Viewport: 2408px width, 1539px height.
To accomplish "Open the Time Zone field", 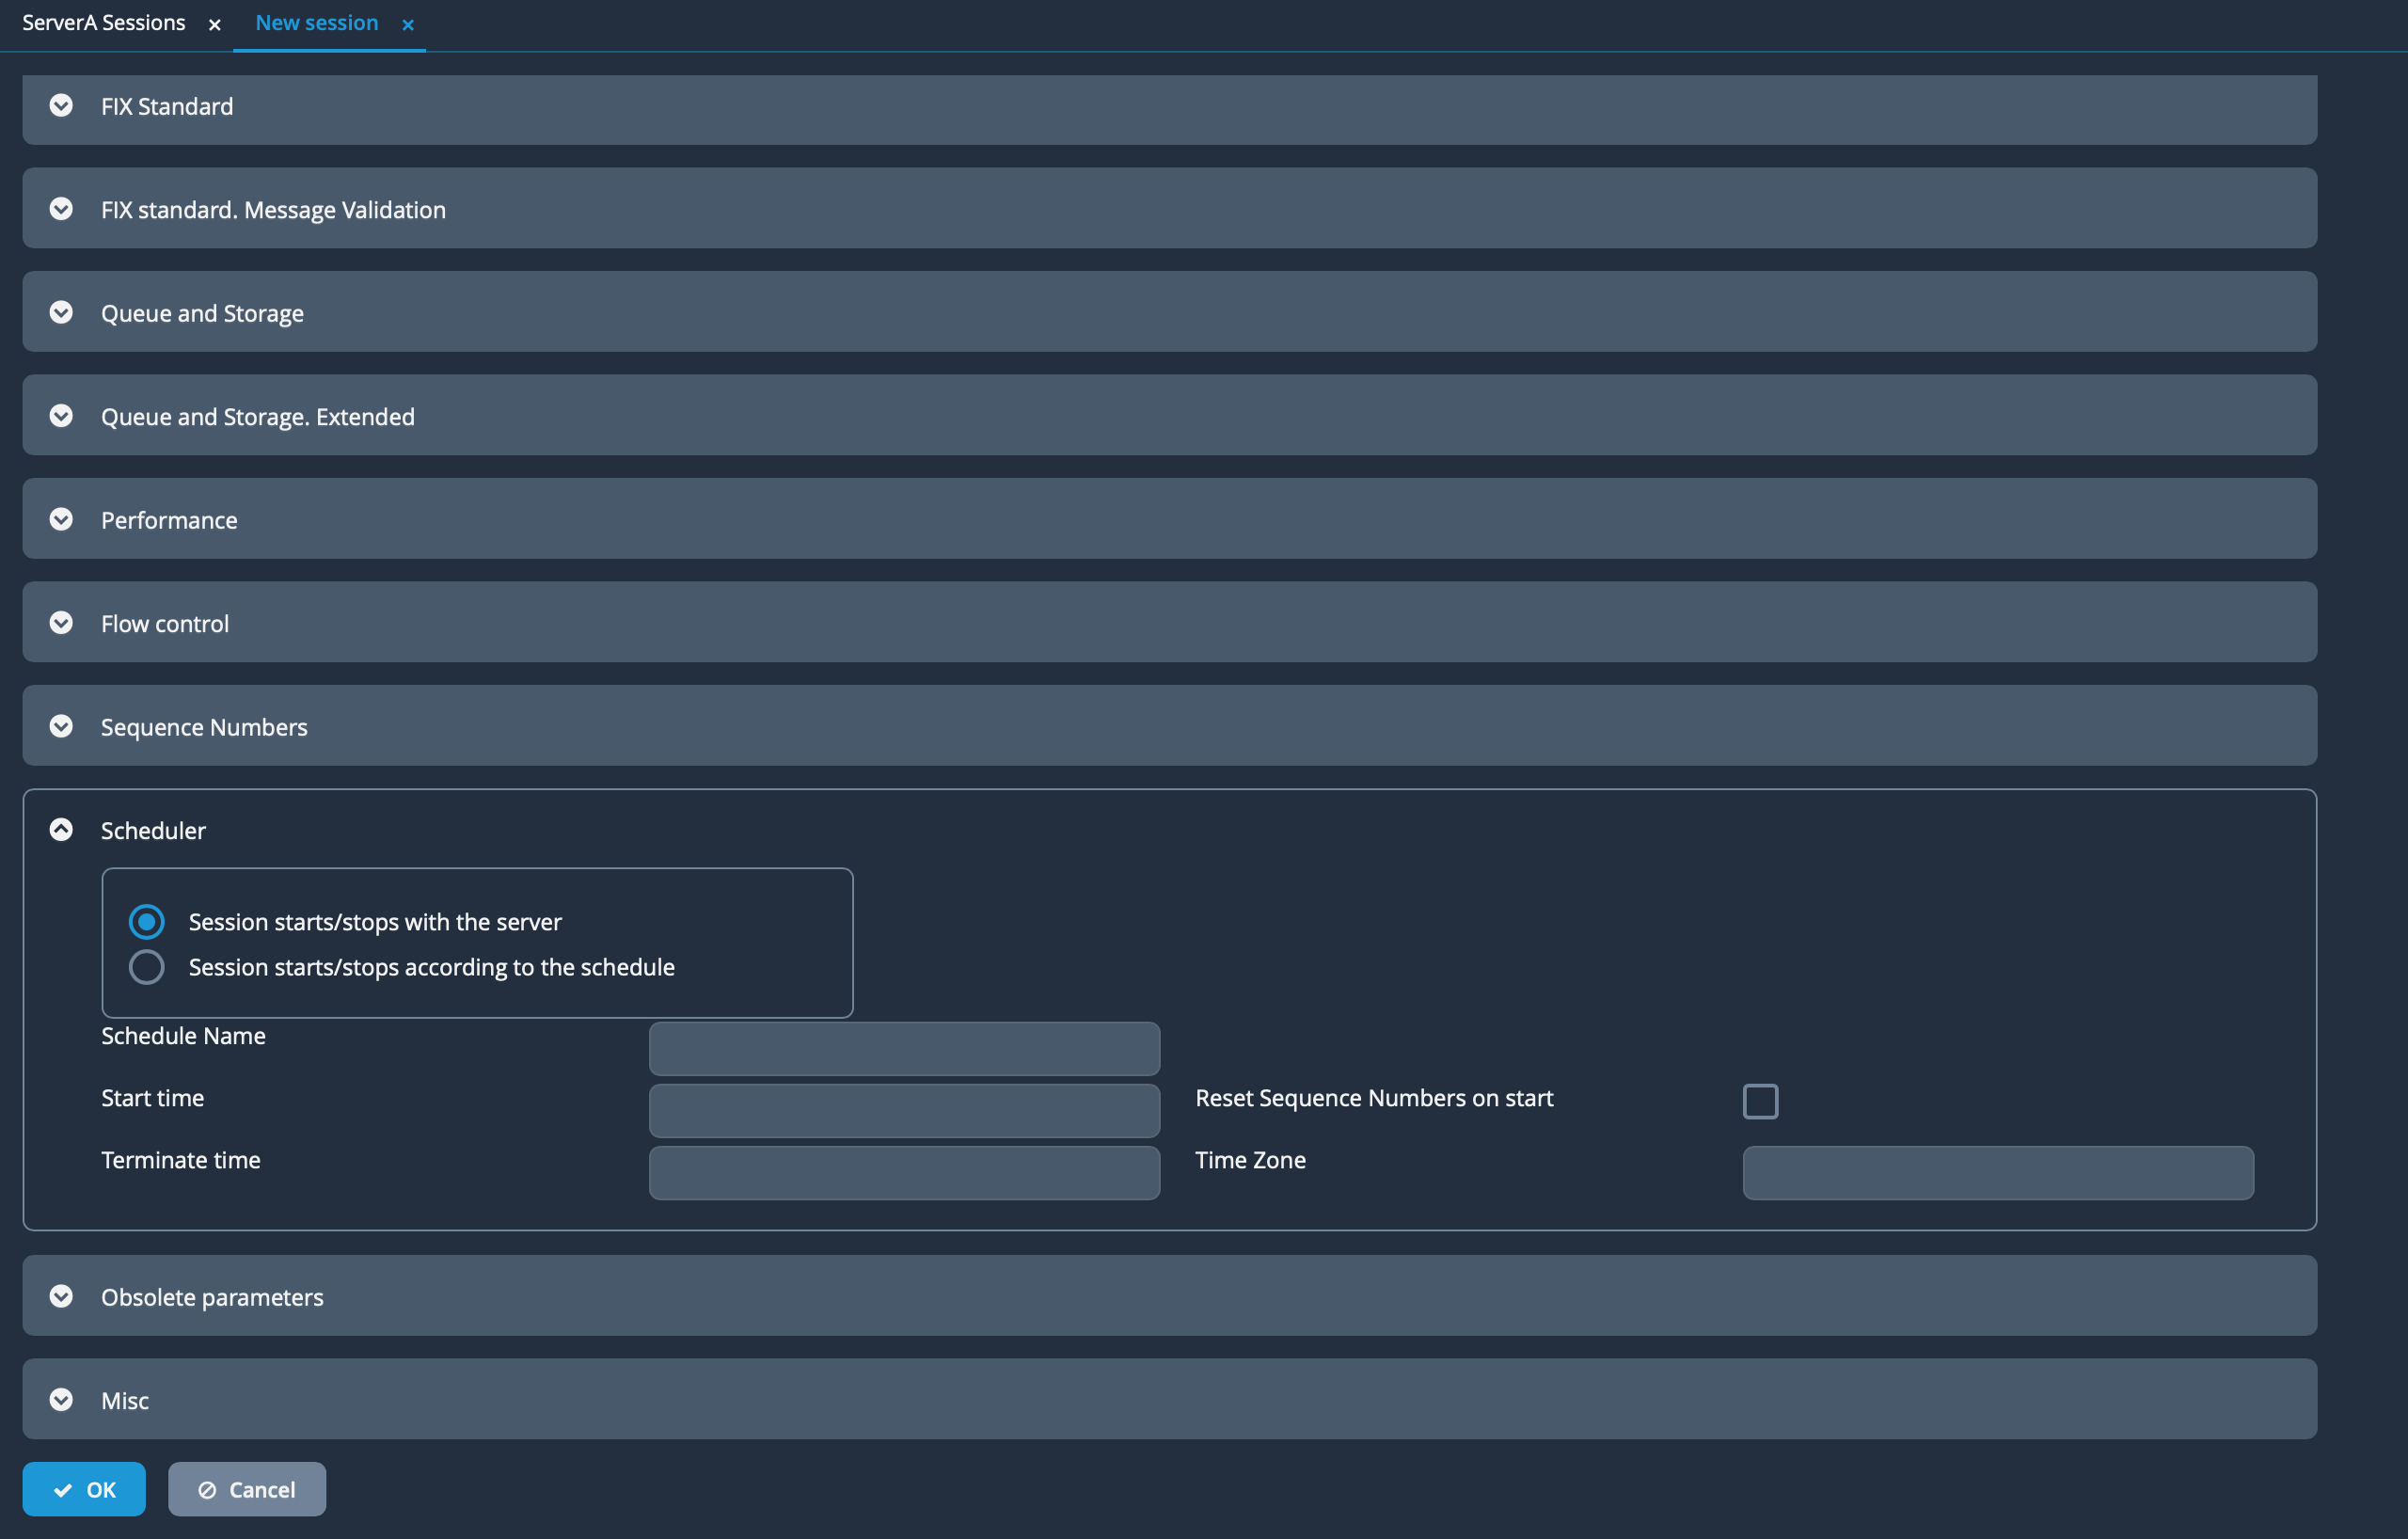I will point(1997,1173).
